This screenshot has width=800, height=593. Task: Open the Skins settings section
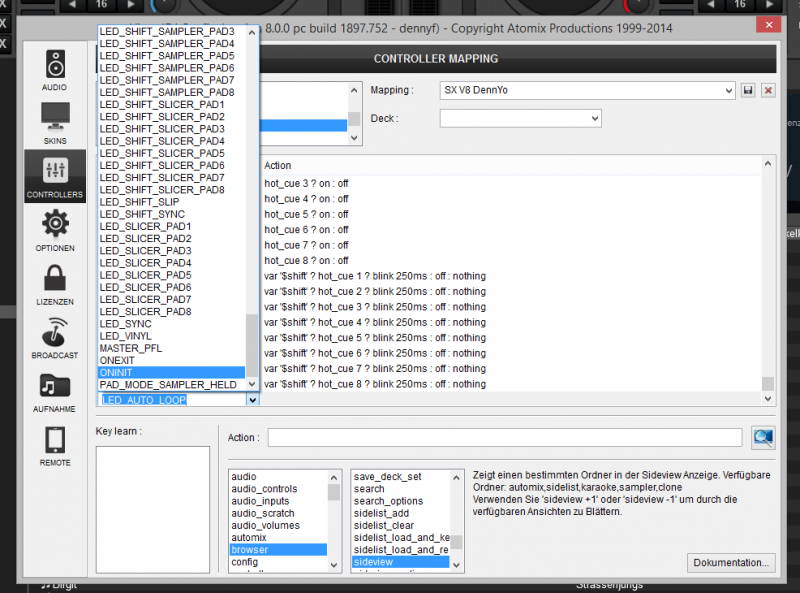click(x=55, y=123)
